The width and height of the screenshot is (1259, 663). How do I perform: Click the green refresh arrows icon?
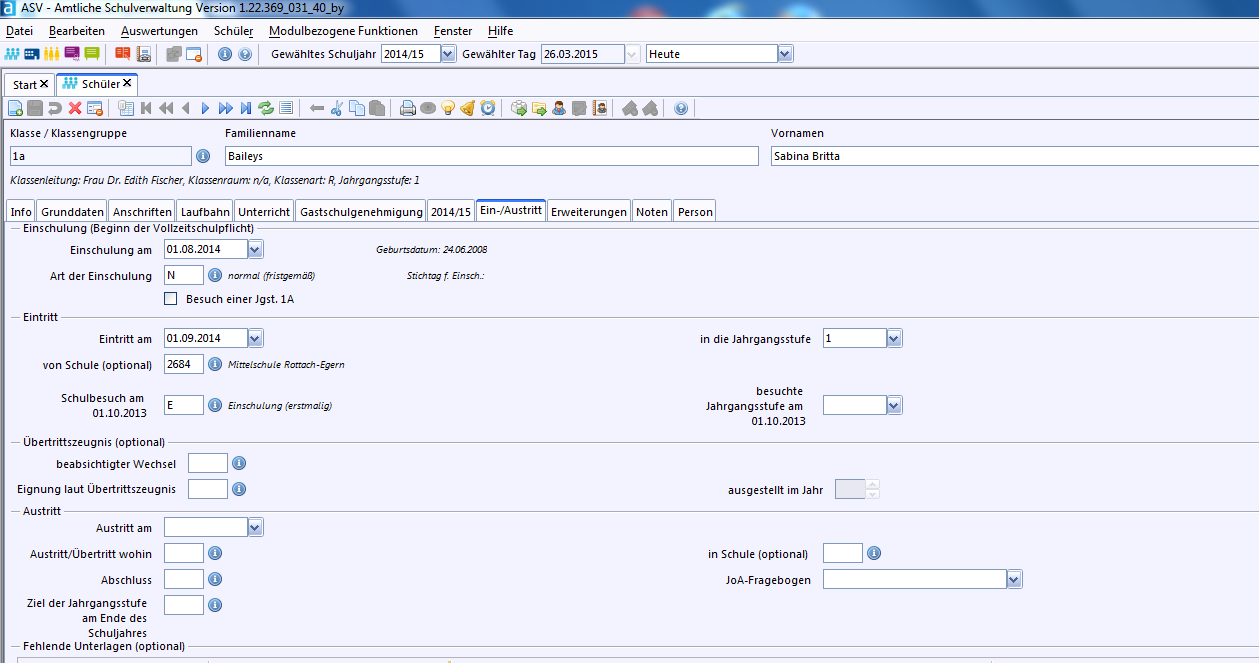[x=266, y=108]
